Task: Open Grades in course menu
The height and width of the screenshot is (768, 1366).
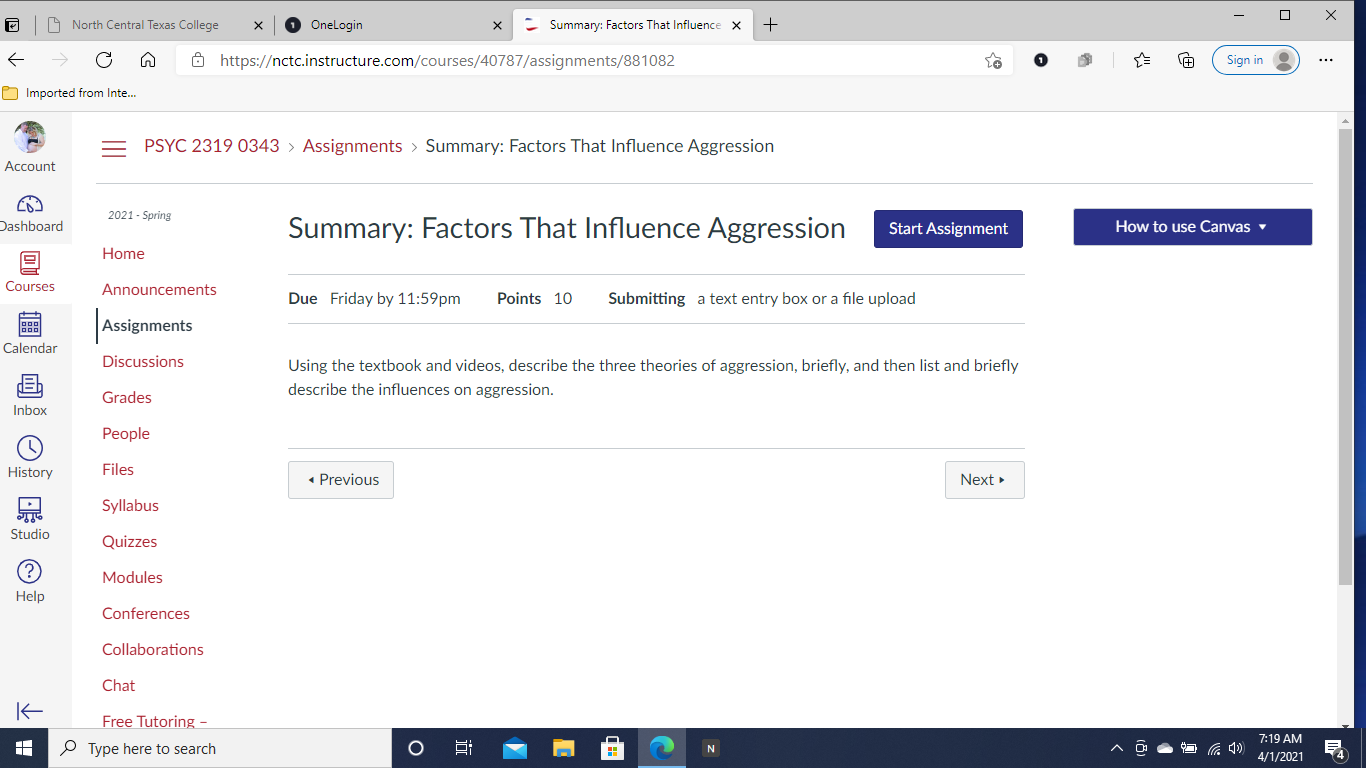Action: pos(127,397)
